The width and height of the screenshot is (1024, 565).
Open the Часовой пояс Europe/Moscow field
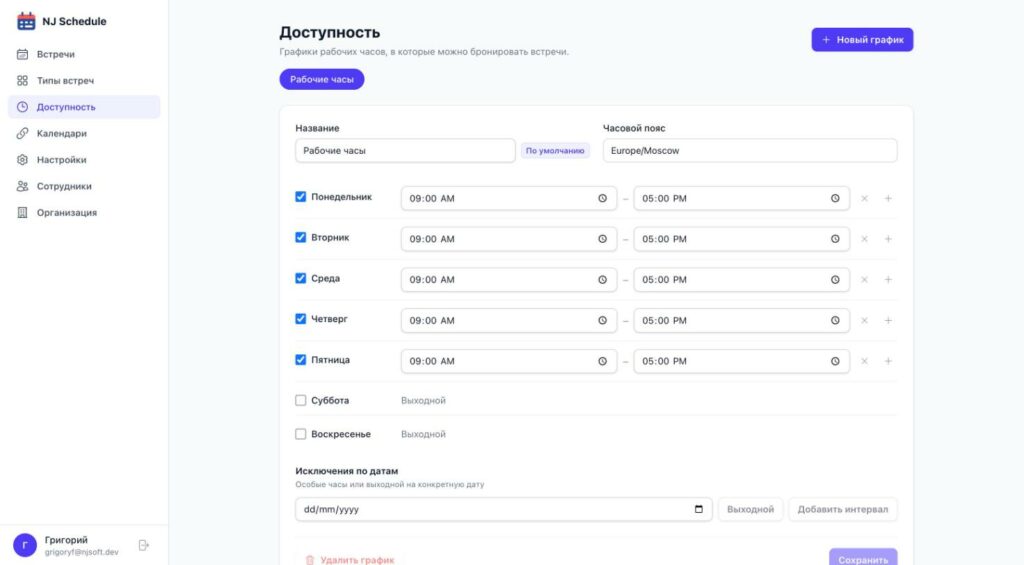[750, 150]
